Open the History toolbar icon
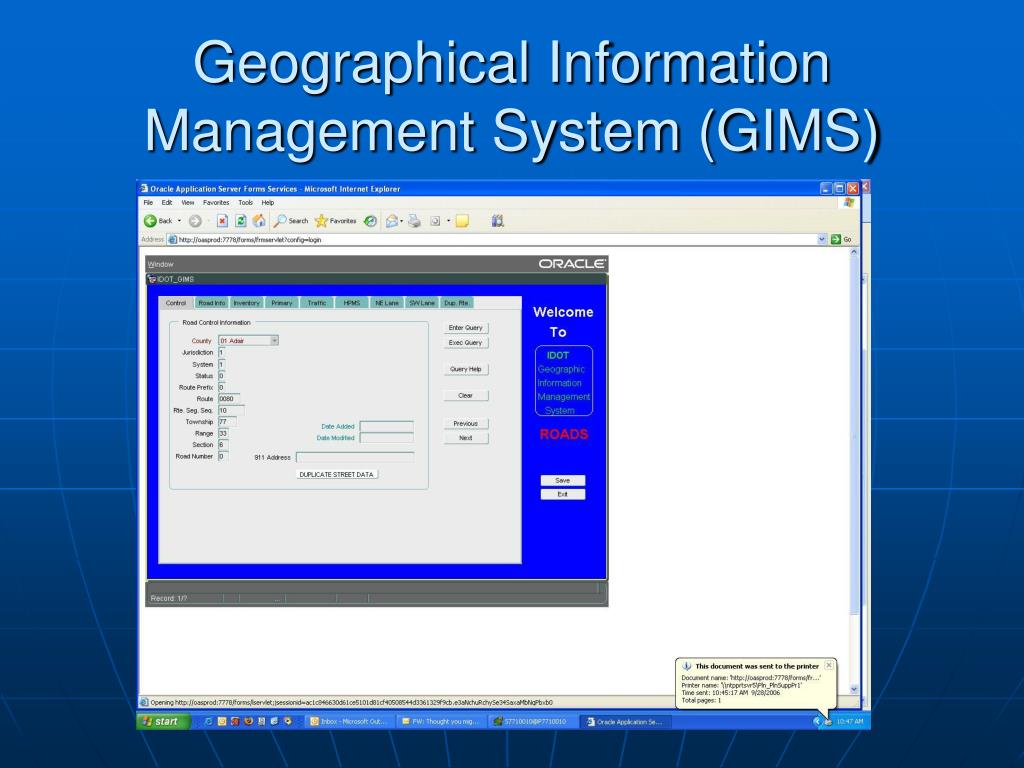 coord(370,221)
